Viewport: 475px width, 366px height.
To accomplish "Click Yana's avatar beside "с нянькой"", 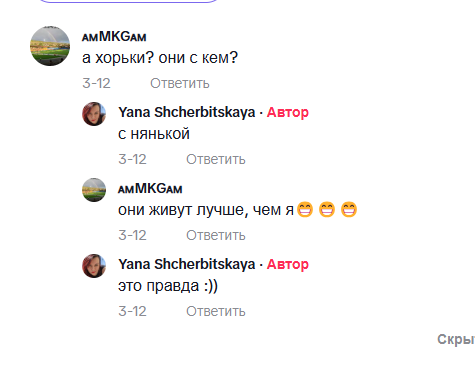I will pyautogui.click(x=94, y=114).
